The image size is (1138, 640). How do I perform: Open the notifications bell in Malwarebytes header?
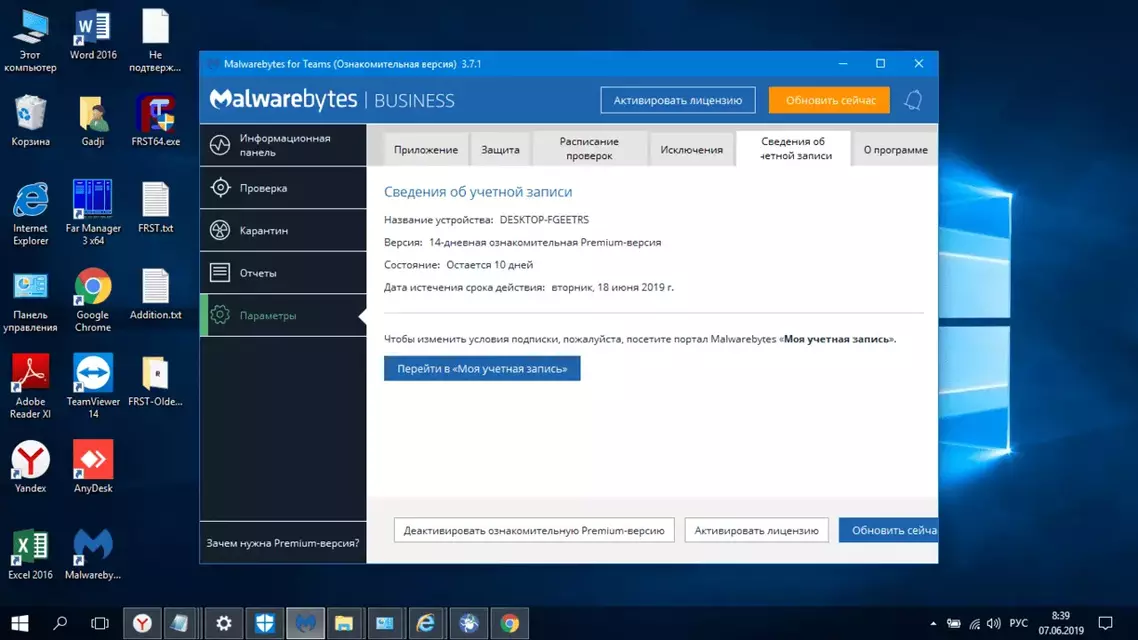click(x=913, y=100)
